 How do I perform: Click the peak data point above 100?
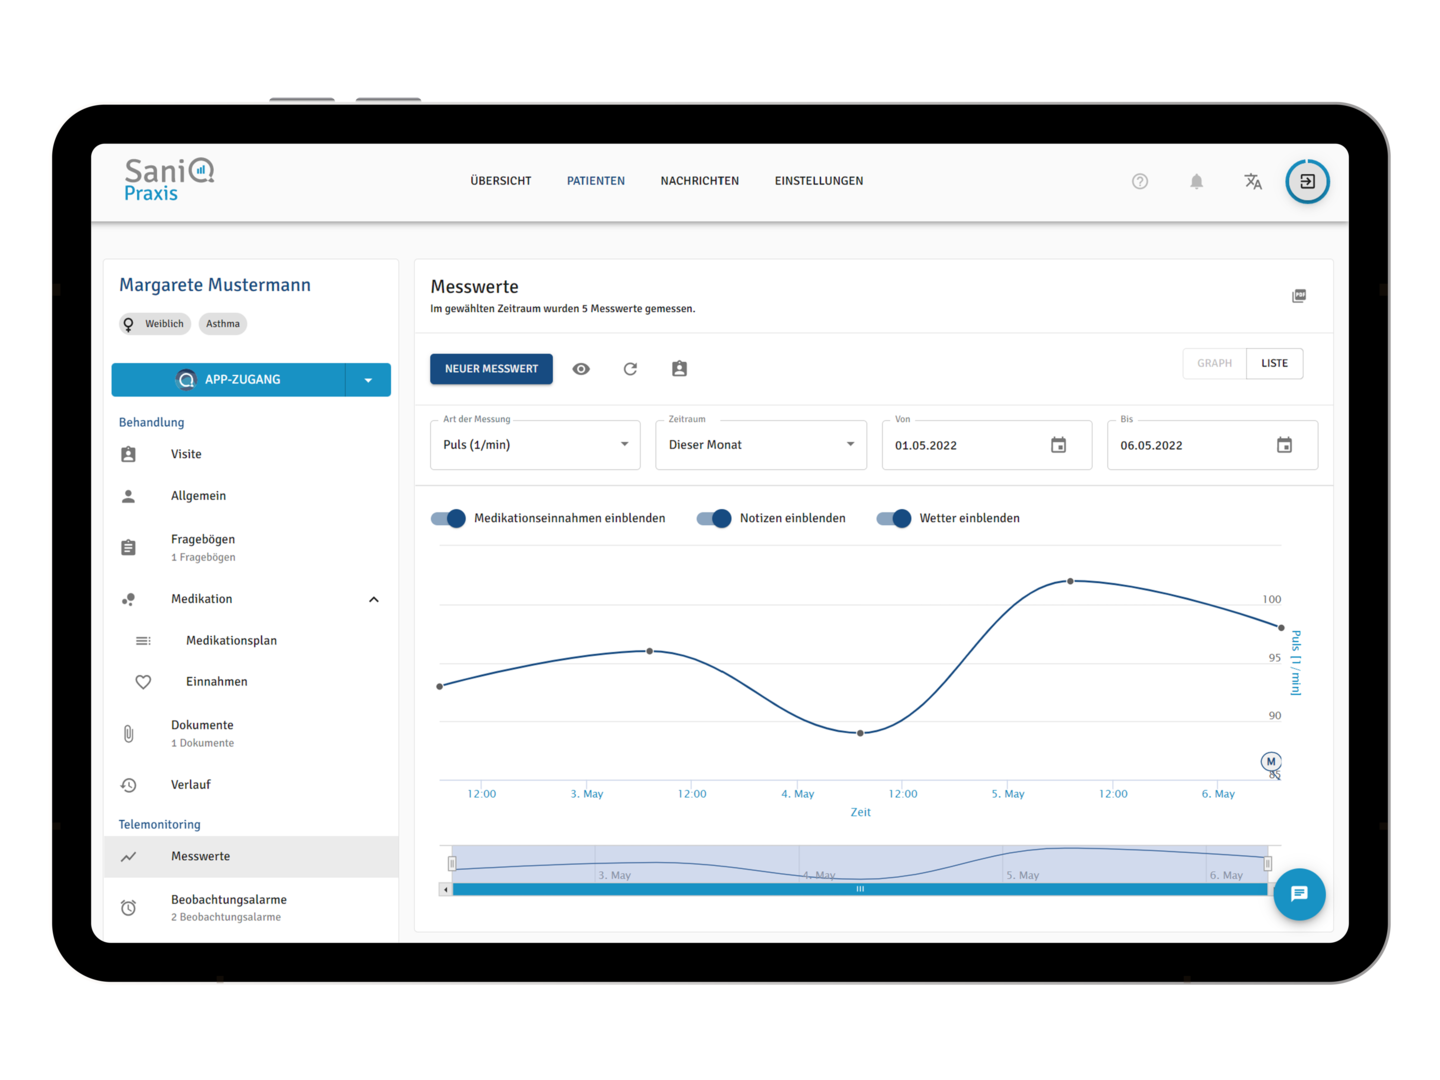[1071, 581]
